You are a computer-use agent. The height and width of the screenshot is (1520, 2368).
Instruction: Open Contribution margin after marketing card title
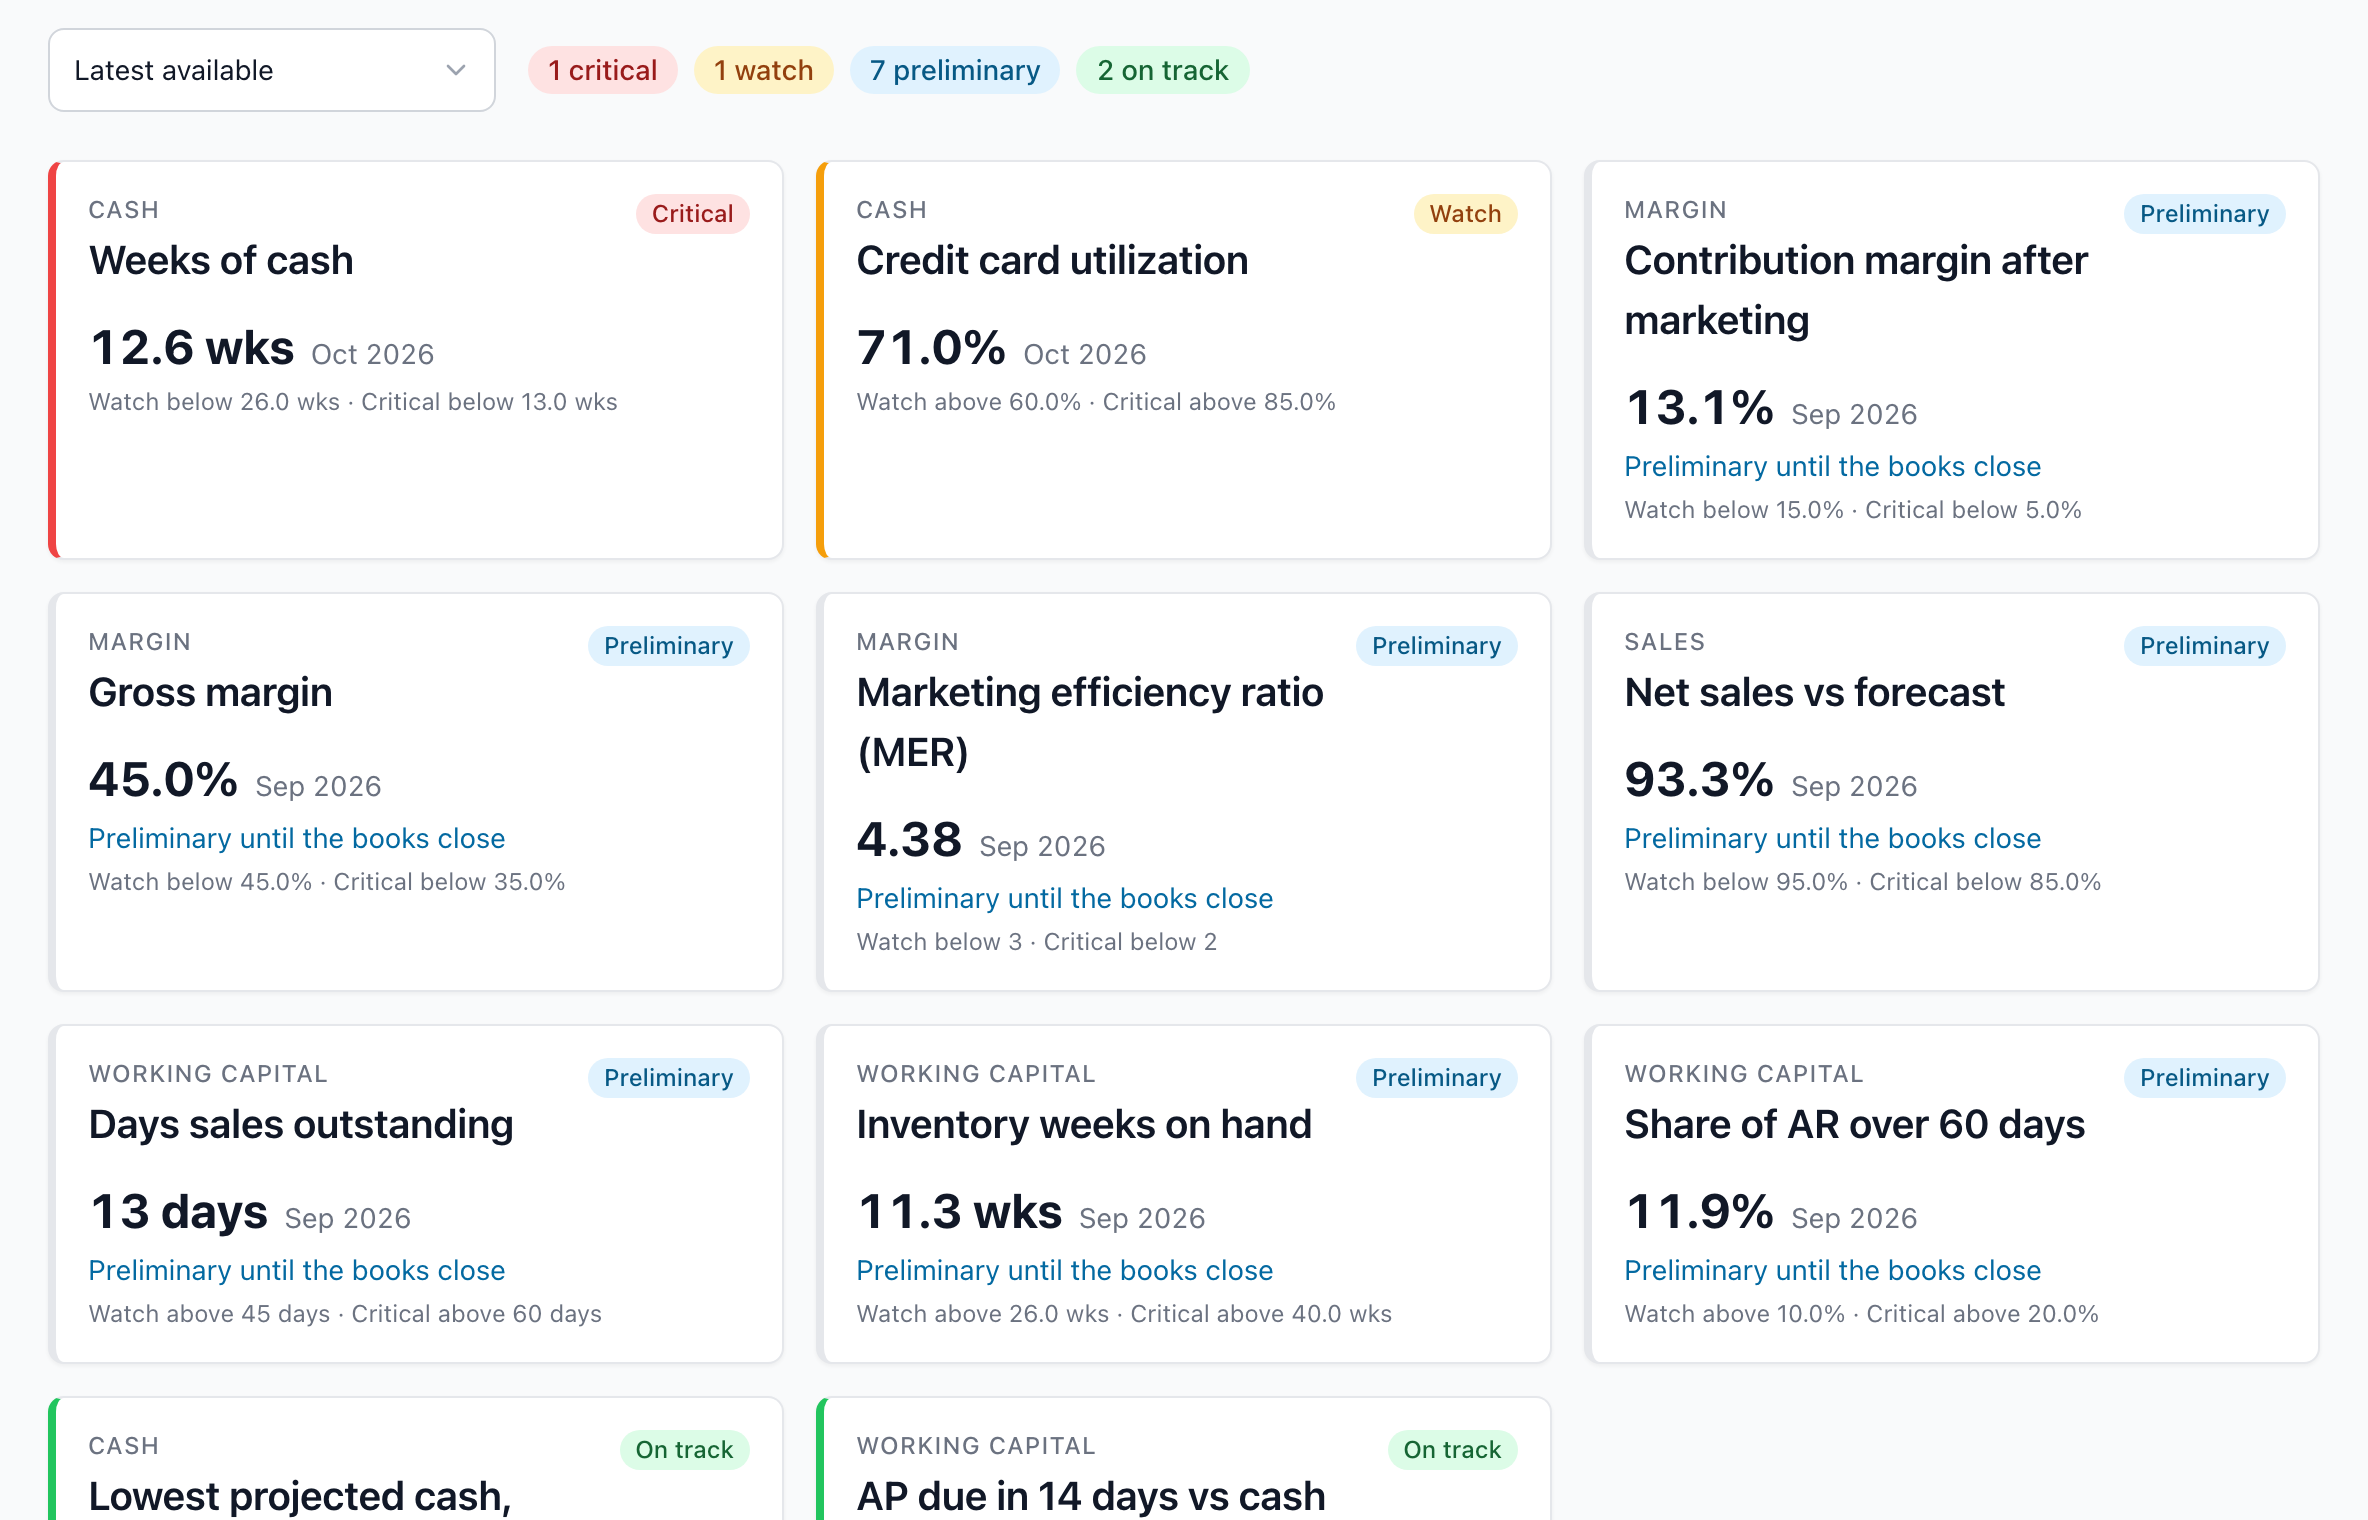coord(1856,290)
